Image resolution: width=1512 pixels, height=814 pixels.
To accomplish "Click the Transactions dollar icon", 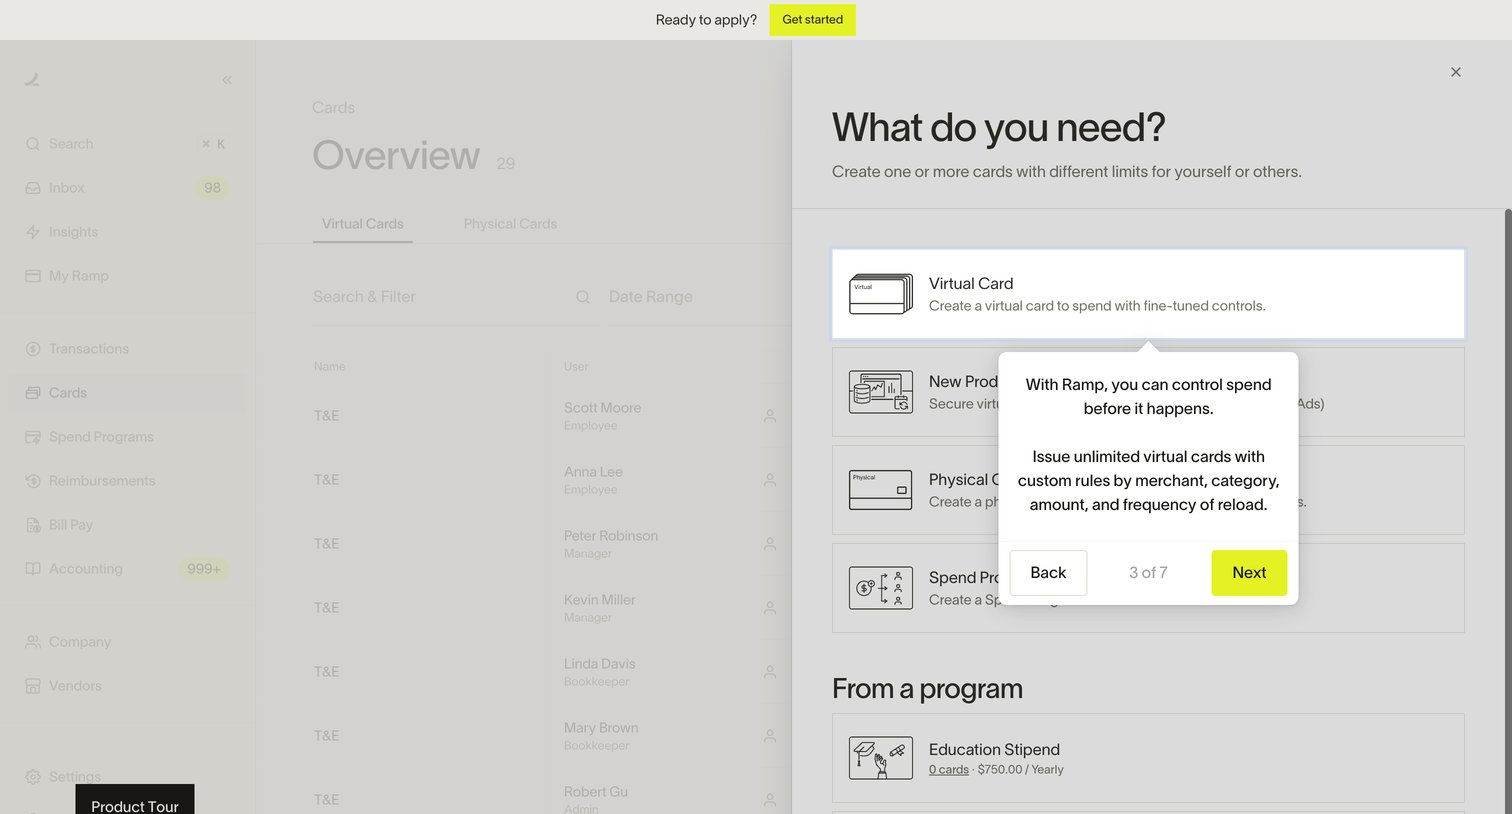I will tap(33, 349).
